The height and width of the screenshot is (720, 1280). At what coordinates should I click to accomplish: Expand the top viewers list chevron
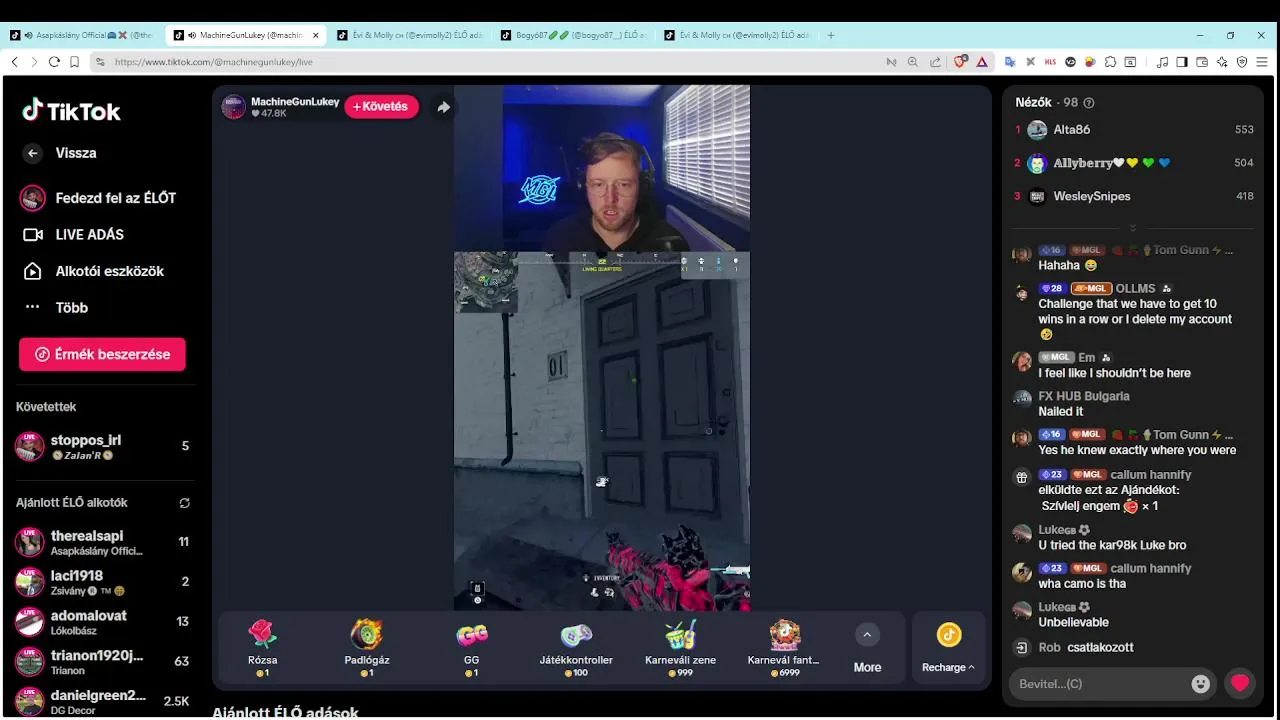(1133, 228)
